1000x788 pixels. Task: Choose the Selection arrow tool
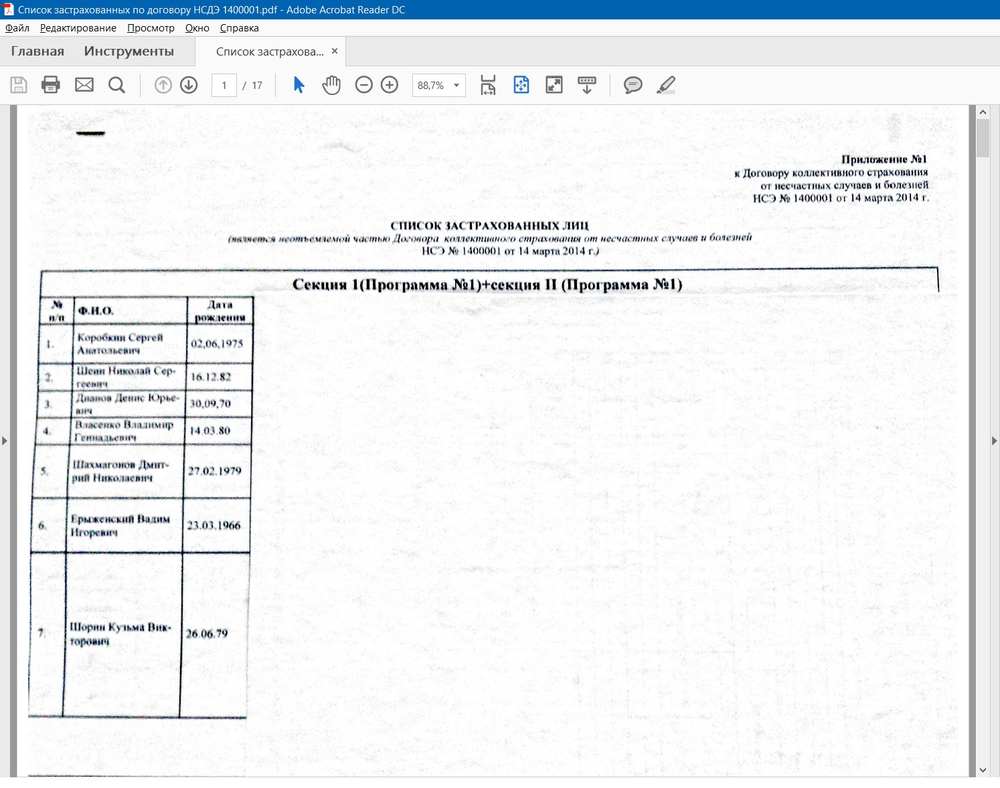(298, 85)
